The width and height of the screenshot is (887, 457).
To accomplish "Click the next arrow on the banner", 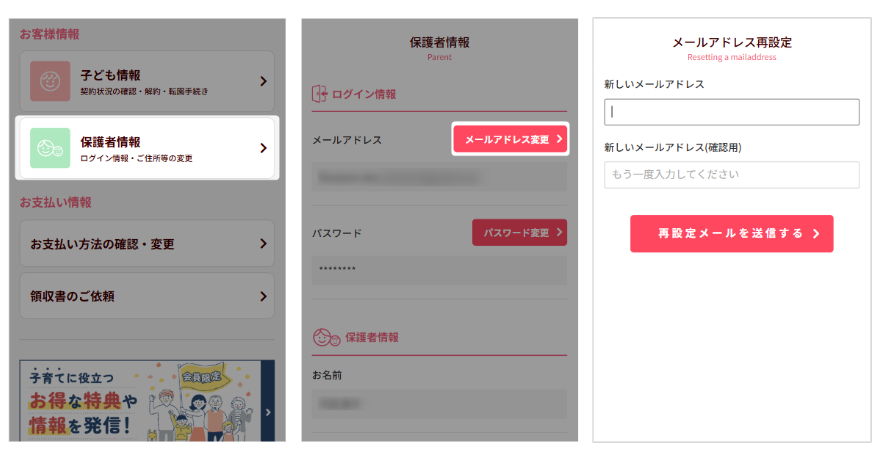I will [x=268, y=411].
